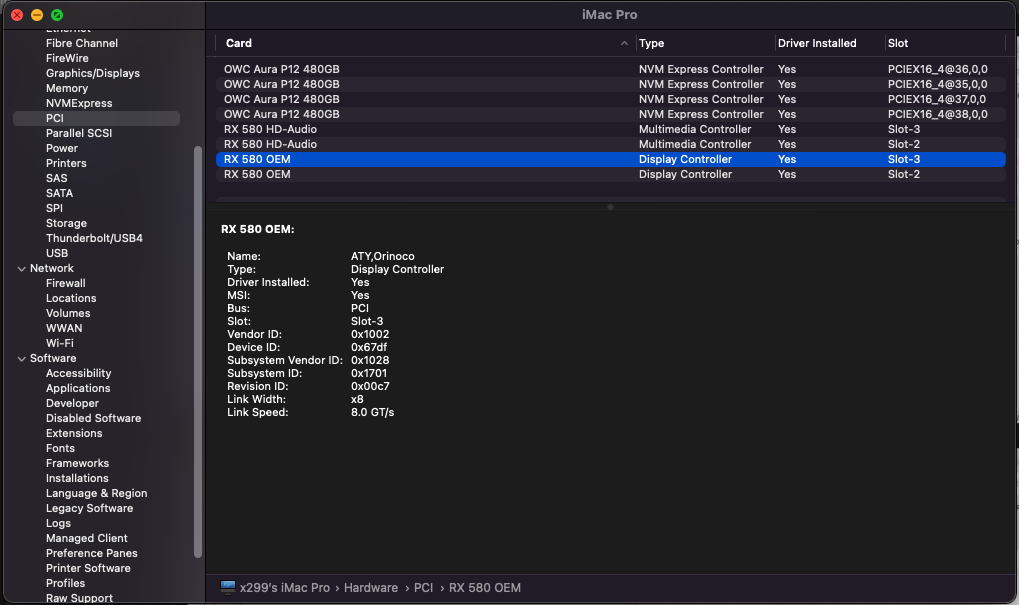
Task: Open Logs under Software
Action: 58,523
